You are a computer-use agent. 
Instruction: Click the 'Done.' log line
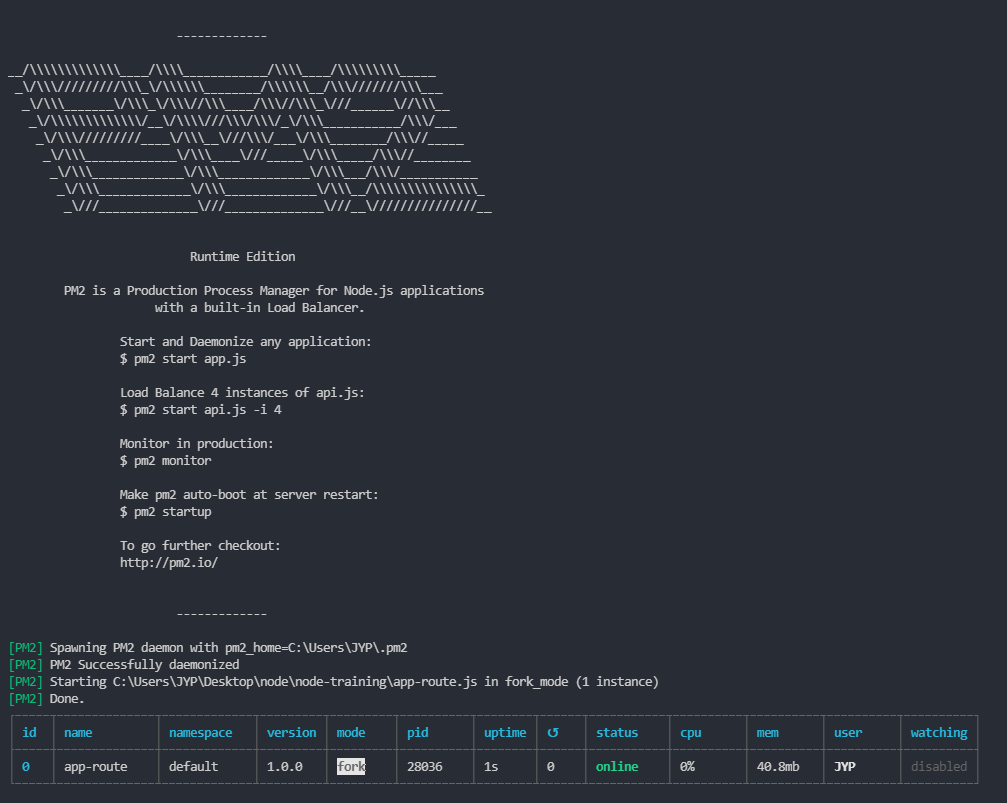tap(67, 698)
